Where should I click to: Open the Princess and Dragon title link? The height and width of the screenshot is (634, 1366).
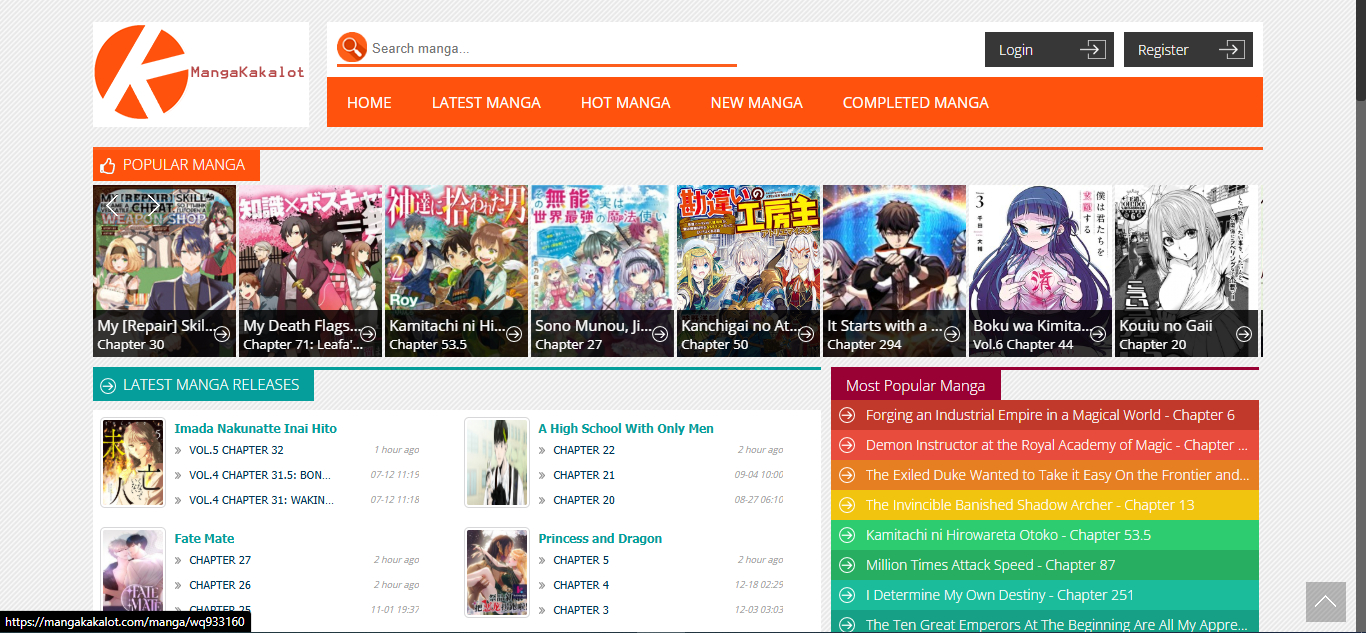coord(600,538)
